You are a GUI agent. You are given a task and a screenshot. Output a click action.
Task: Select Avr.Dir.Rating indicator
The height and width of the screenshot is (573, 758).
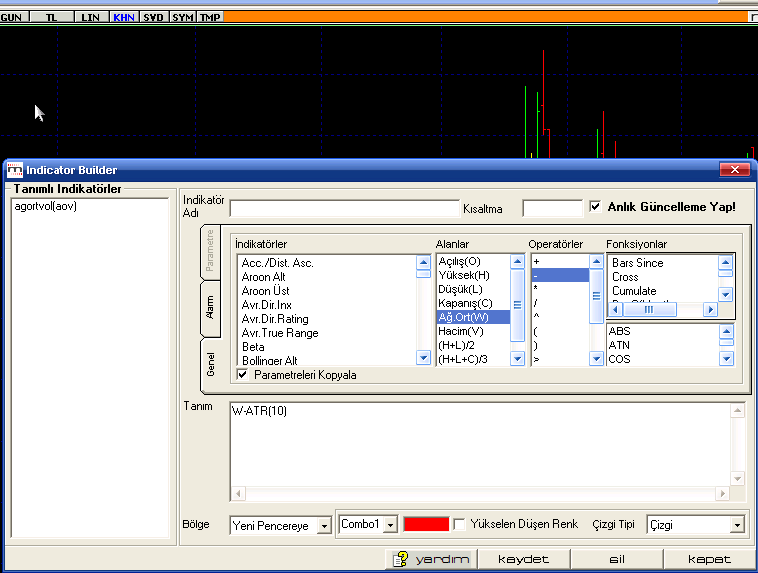pos(275,319)
